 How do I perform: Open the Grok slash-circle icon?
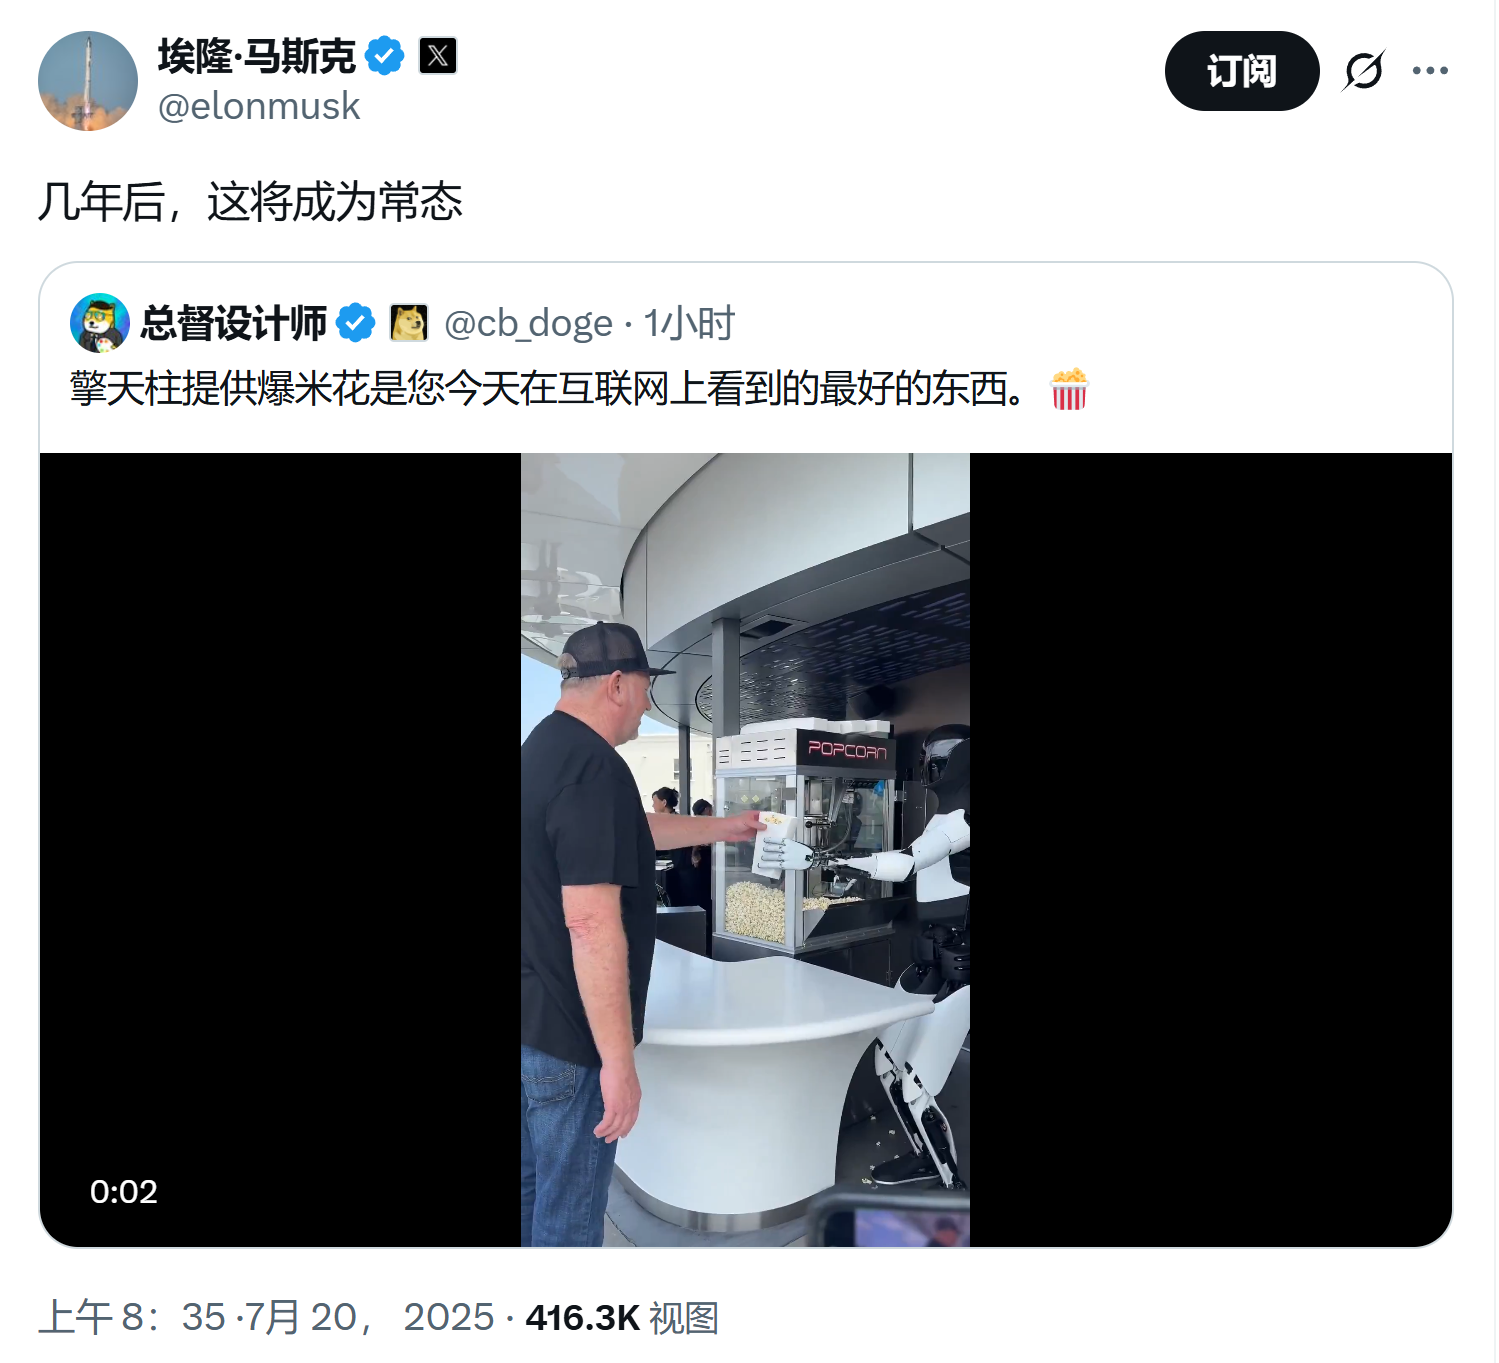point(1364,71)
